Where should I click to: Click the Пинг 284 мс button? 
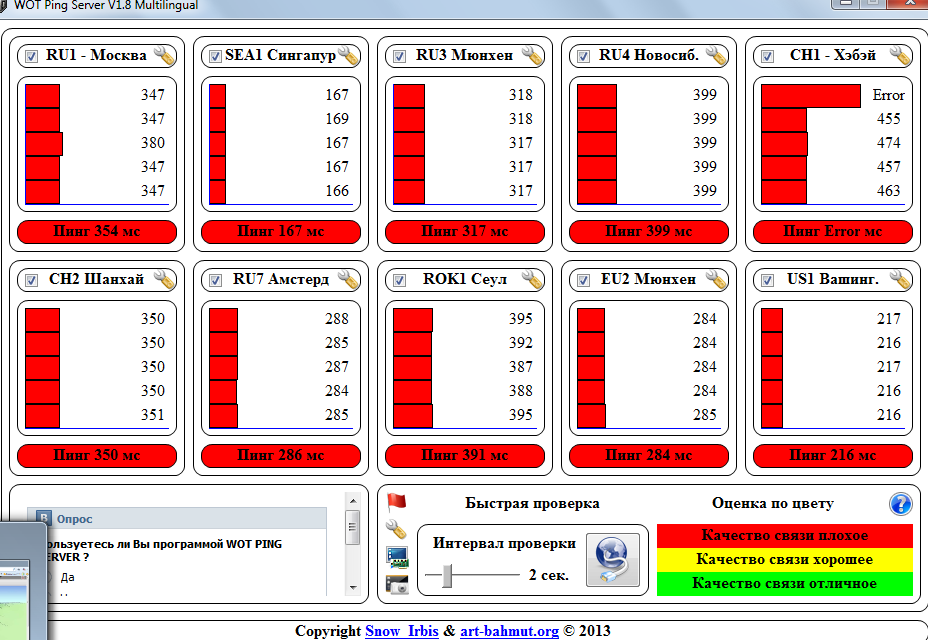pyautogui.click(x=649, y=455)
